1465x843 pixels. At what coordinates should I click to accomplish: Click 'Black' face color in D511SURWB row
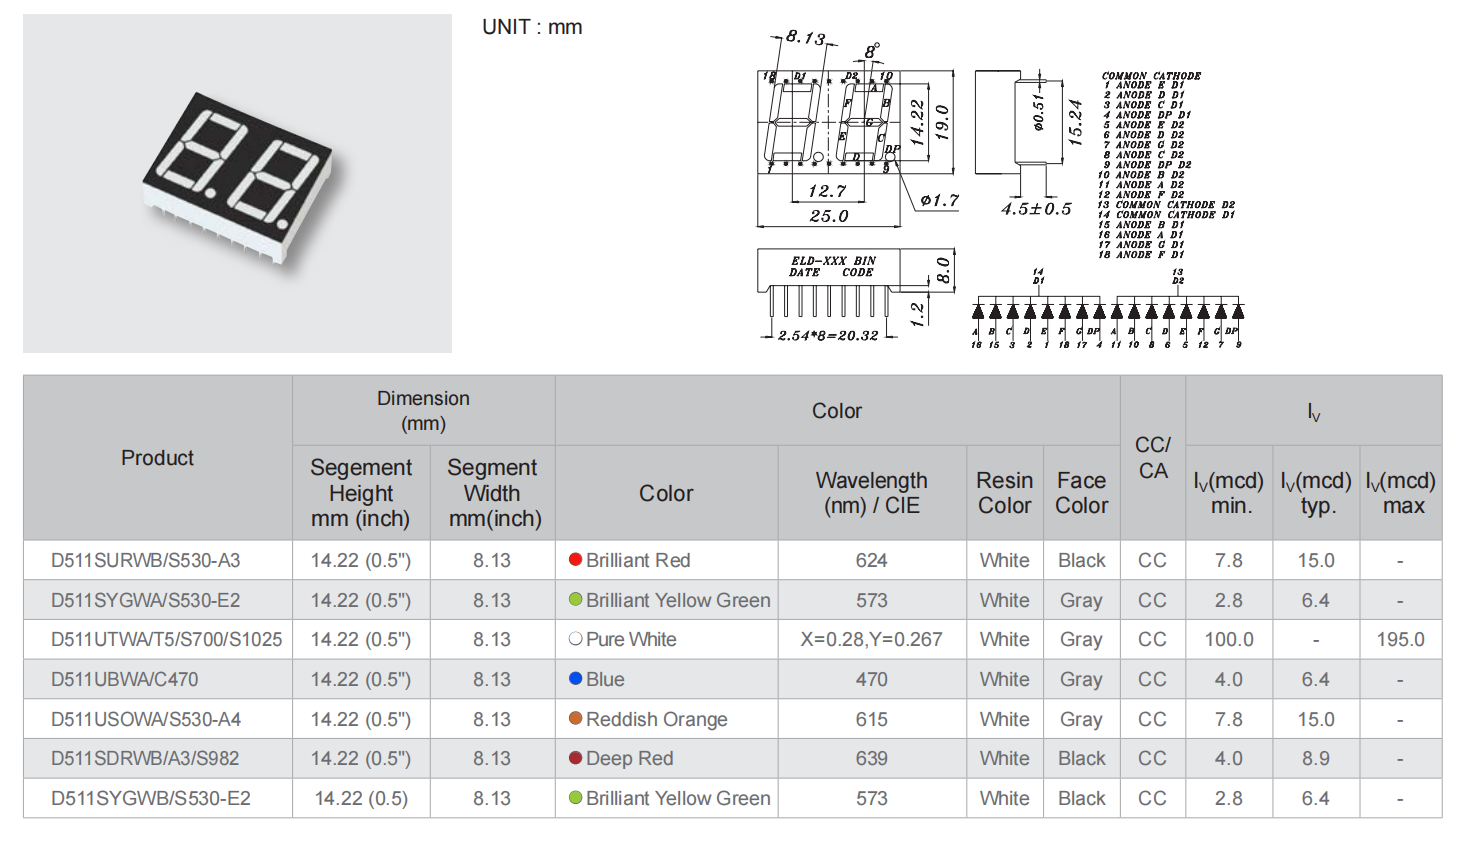tap(1082, 560)
